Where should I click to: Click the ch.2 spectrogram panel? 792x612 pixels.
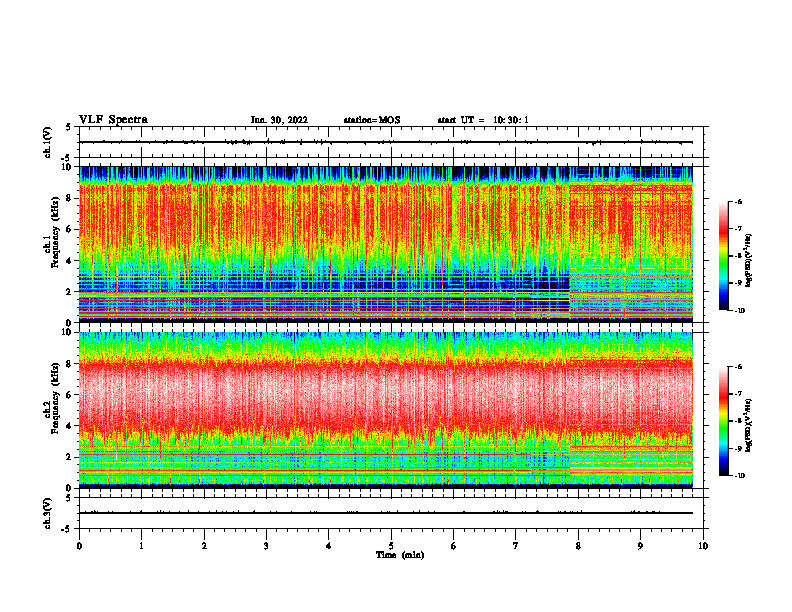tap(386, 410)
